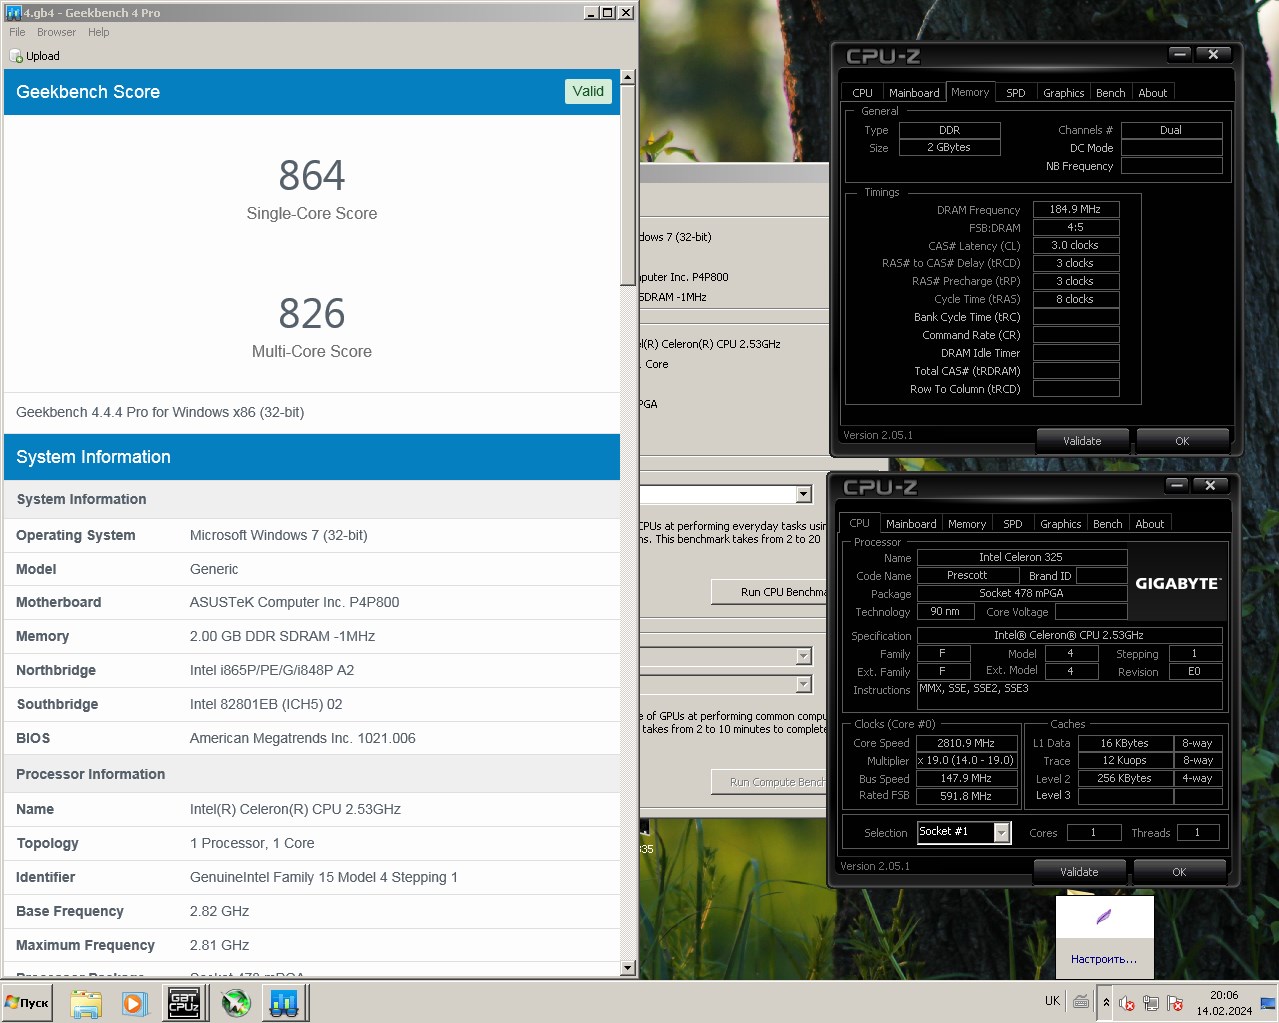The image size is (1279, 1023).
Task: Select the Geekbench bar-chart icon in the taskbar
Action: click(285, 1002)
